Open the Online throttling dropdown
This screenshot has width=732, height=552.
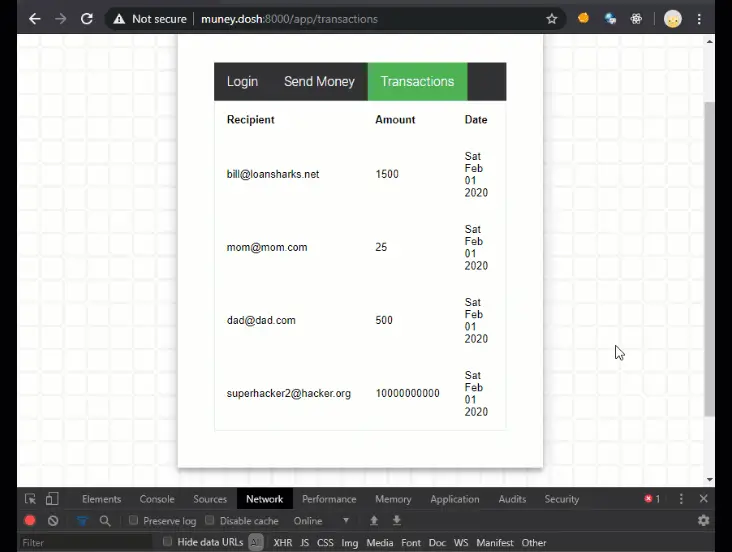coord(321,521)
